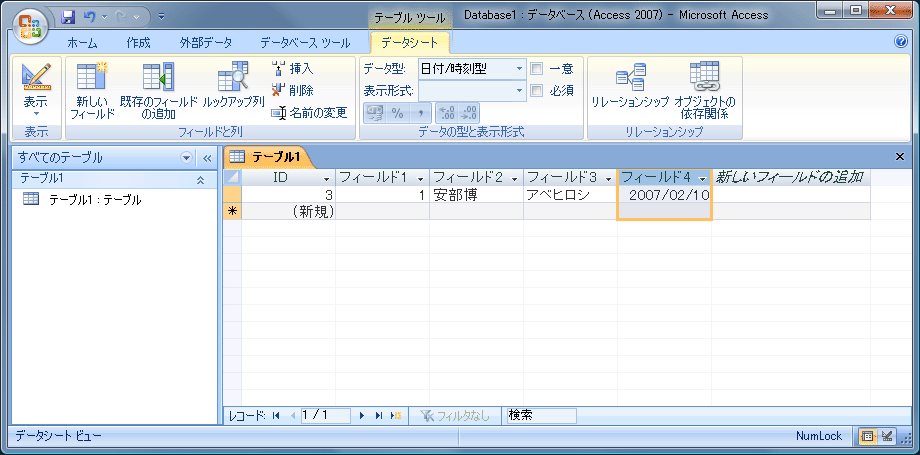
Task: Click the テーブル ツール contextual tab header
Action: [410, 18]
